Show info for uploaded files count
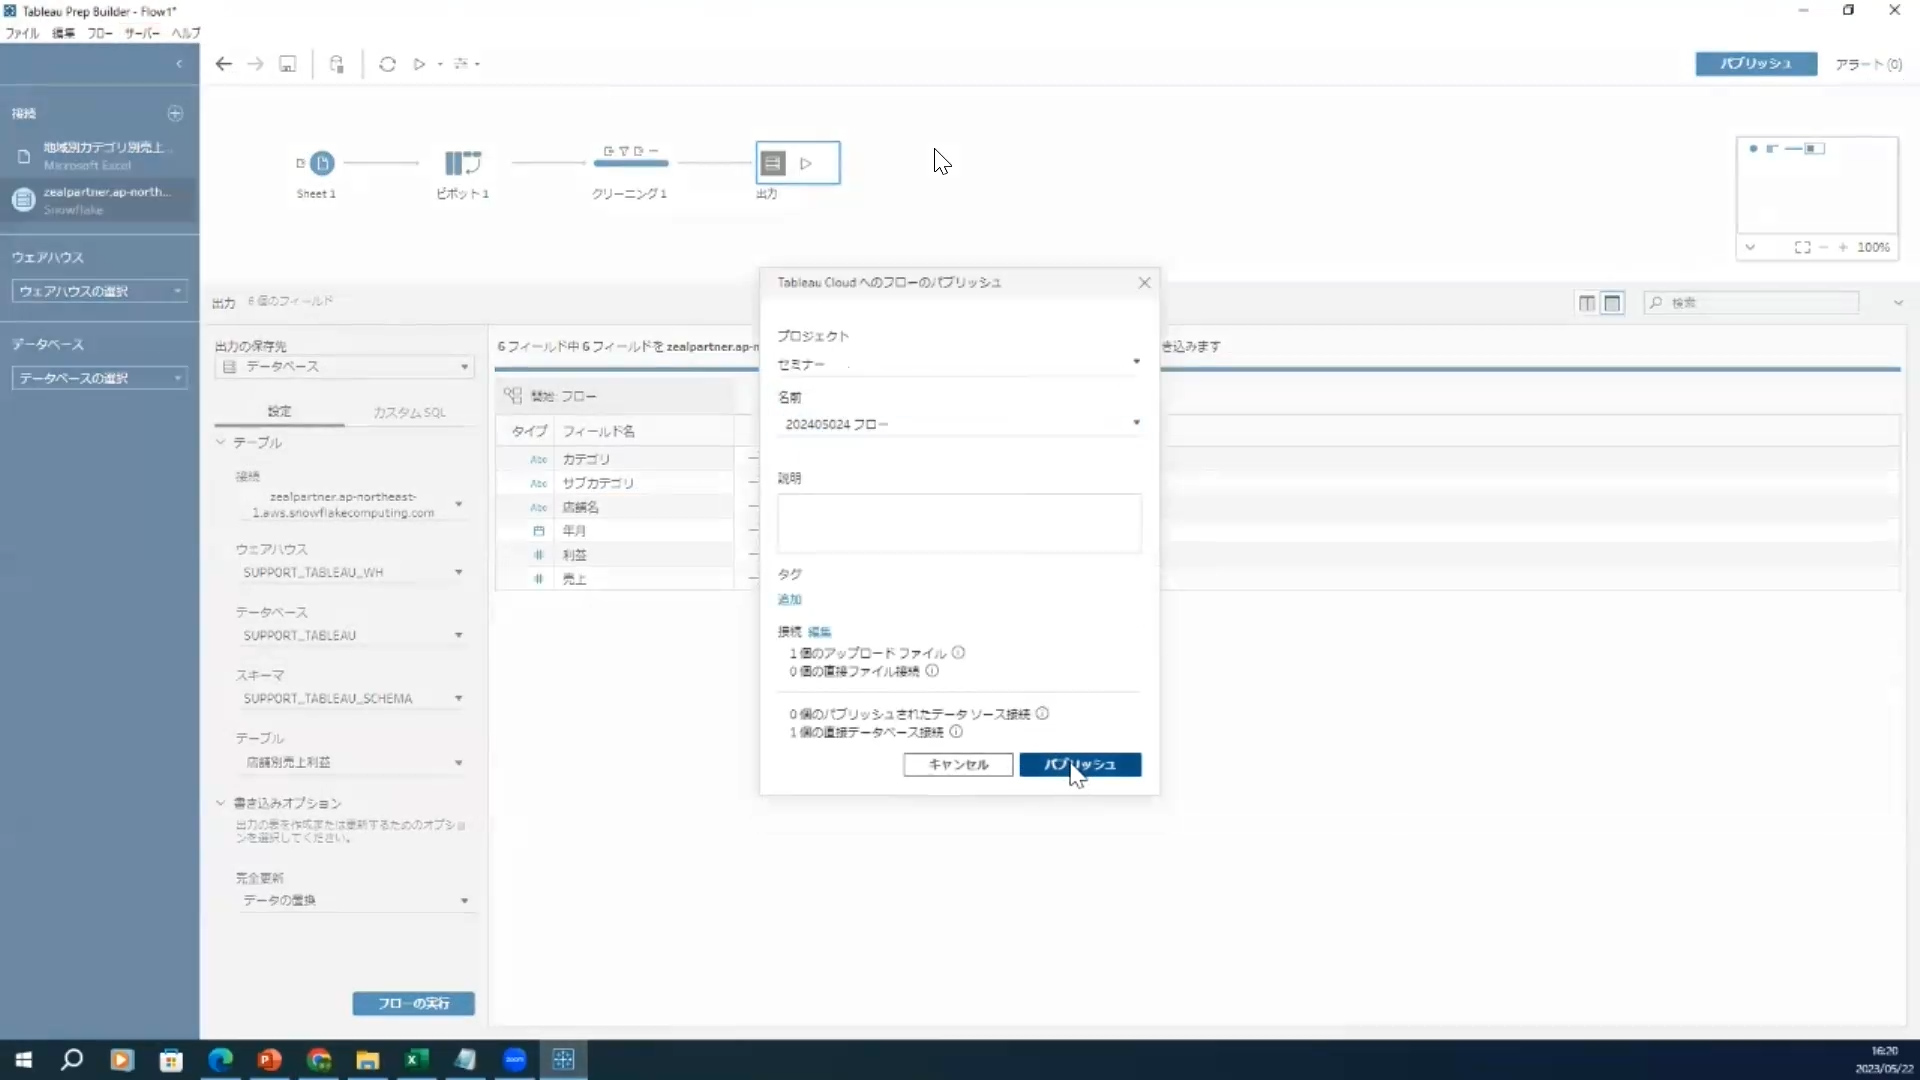This screenshot has width=1920, height=1080. [x=958, y=653]
